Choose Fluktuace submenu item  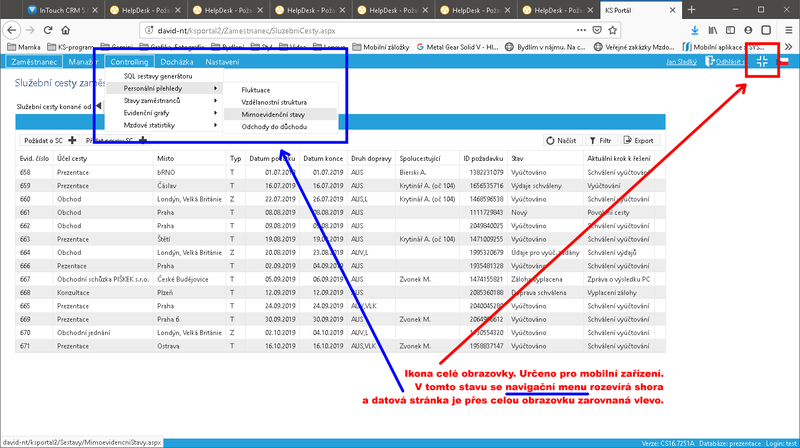(281, 90)
